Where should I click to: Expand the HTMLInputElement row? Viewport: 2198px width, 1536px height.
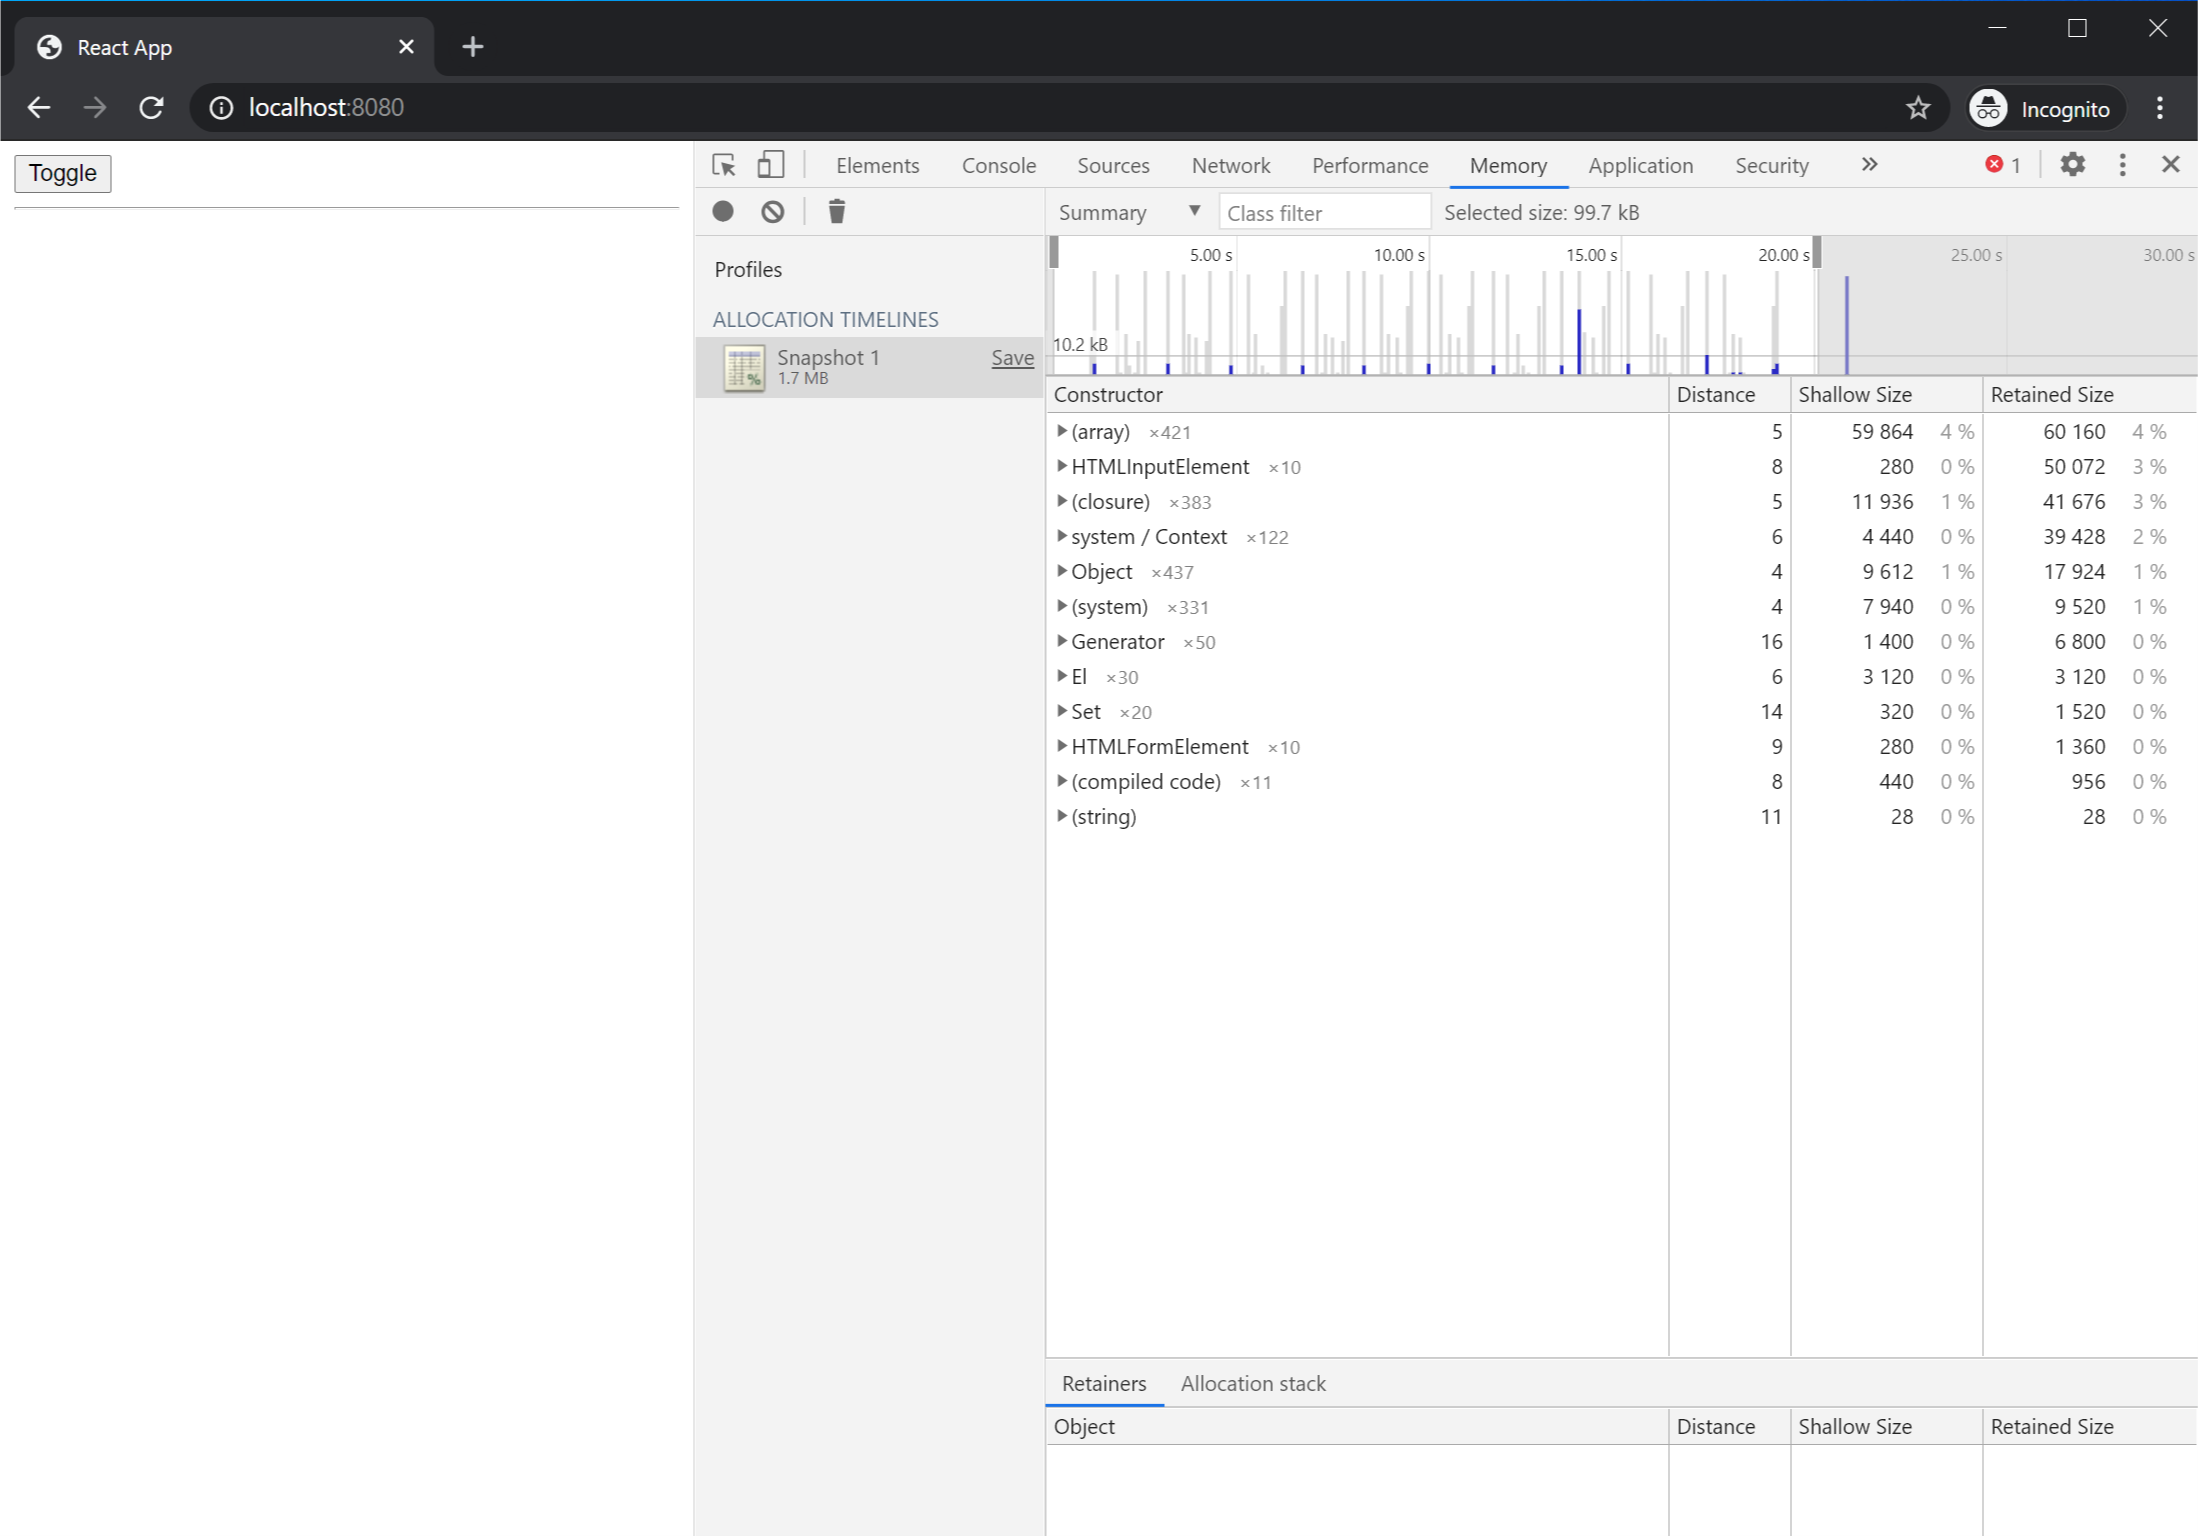pos(1062,467)
